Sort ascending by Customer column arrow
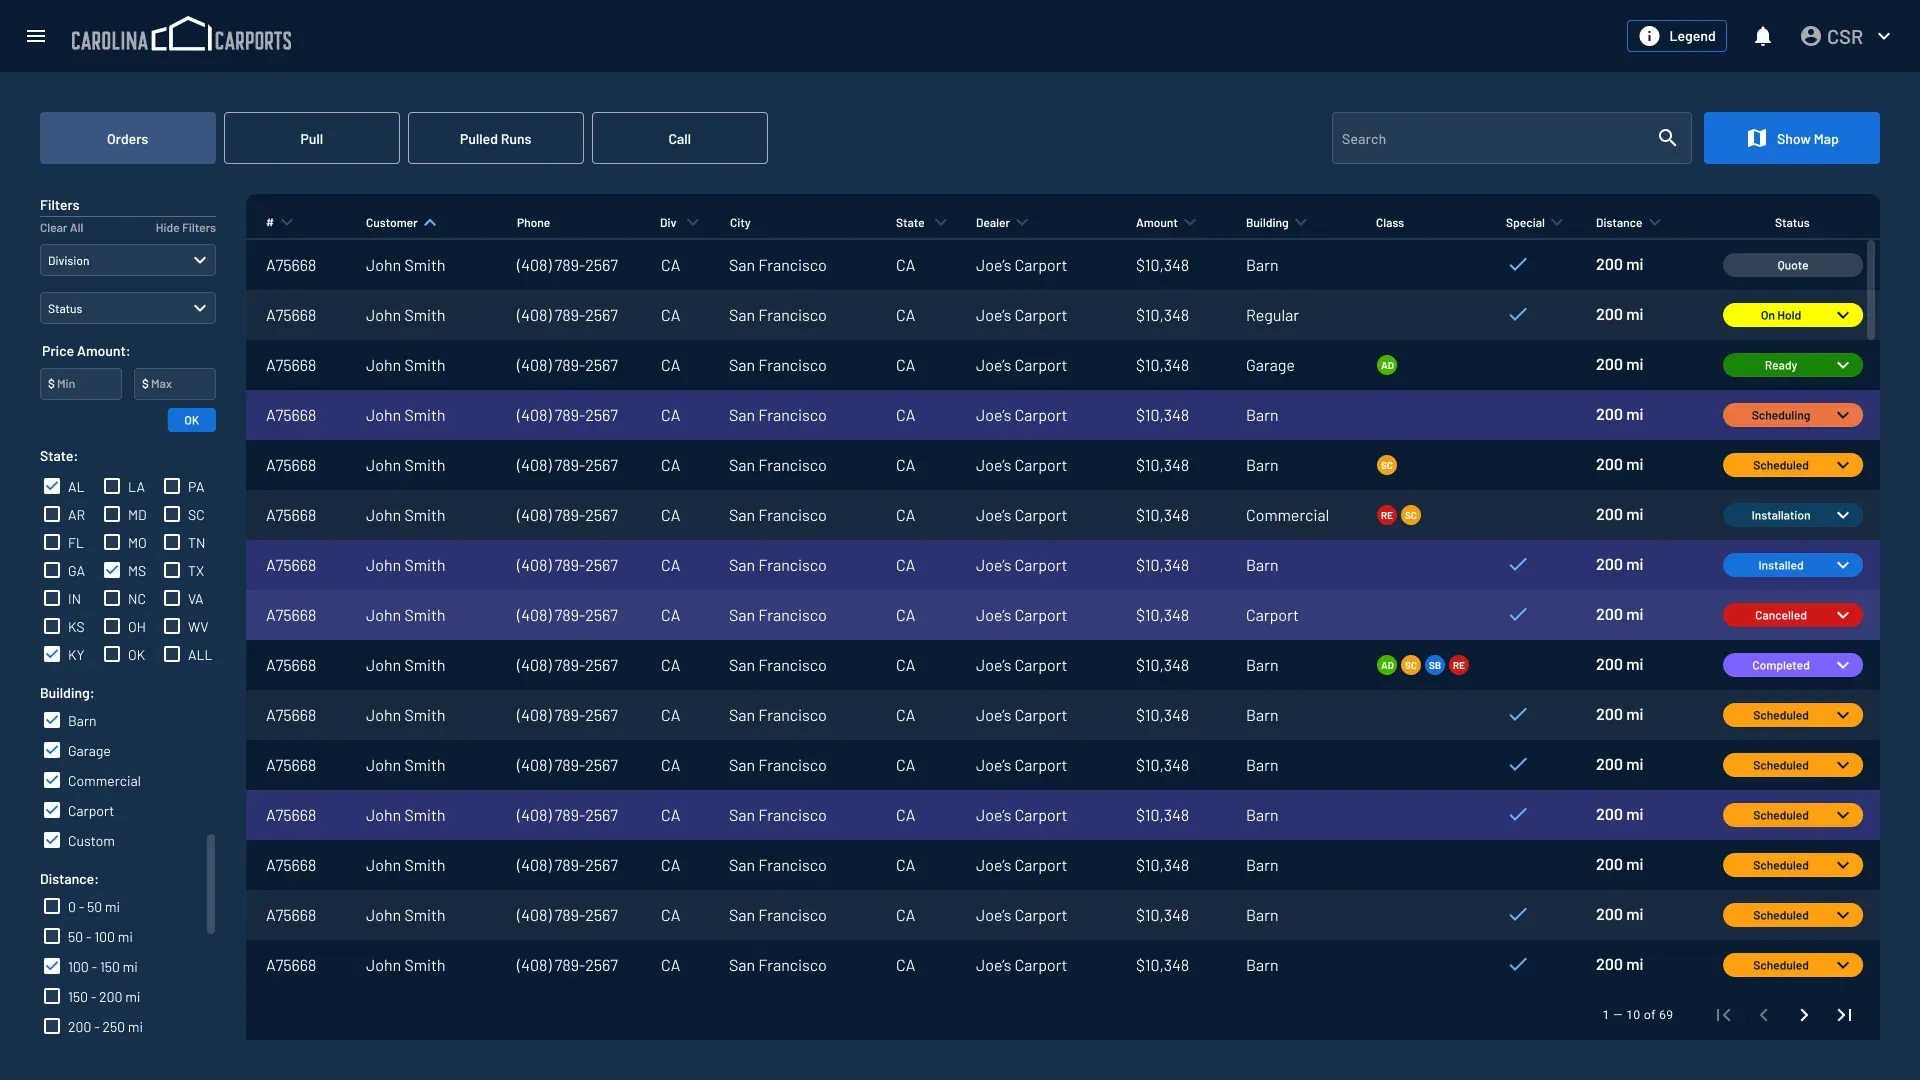Screen dimensions: 1920x1080 [430, 223]
